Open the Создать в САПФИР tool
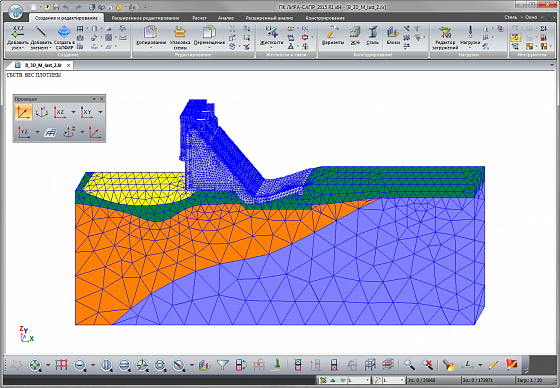Image resolution: width=560 pixels, height=388 pixels. pyautogui.click(x=64, y=32)
